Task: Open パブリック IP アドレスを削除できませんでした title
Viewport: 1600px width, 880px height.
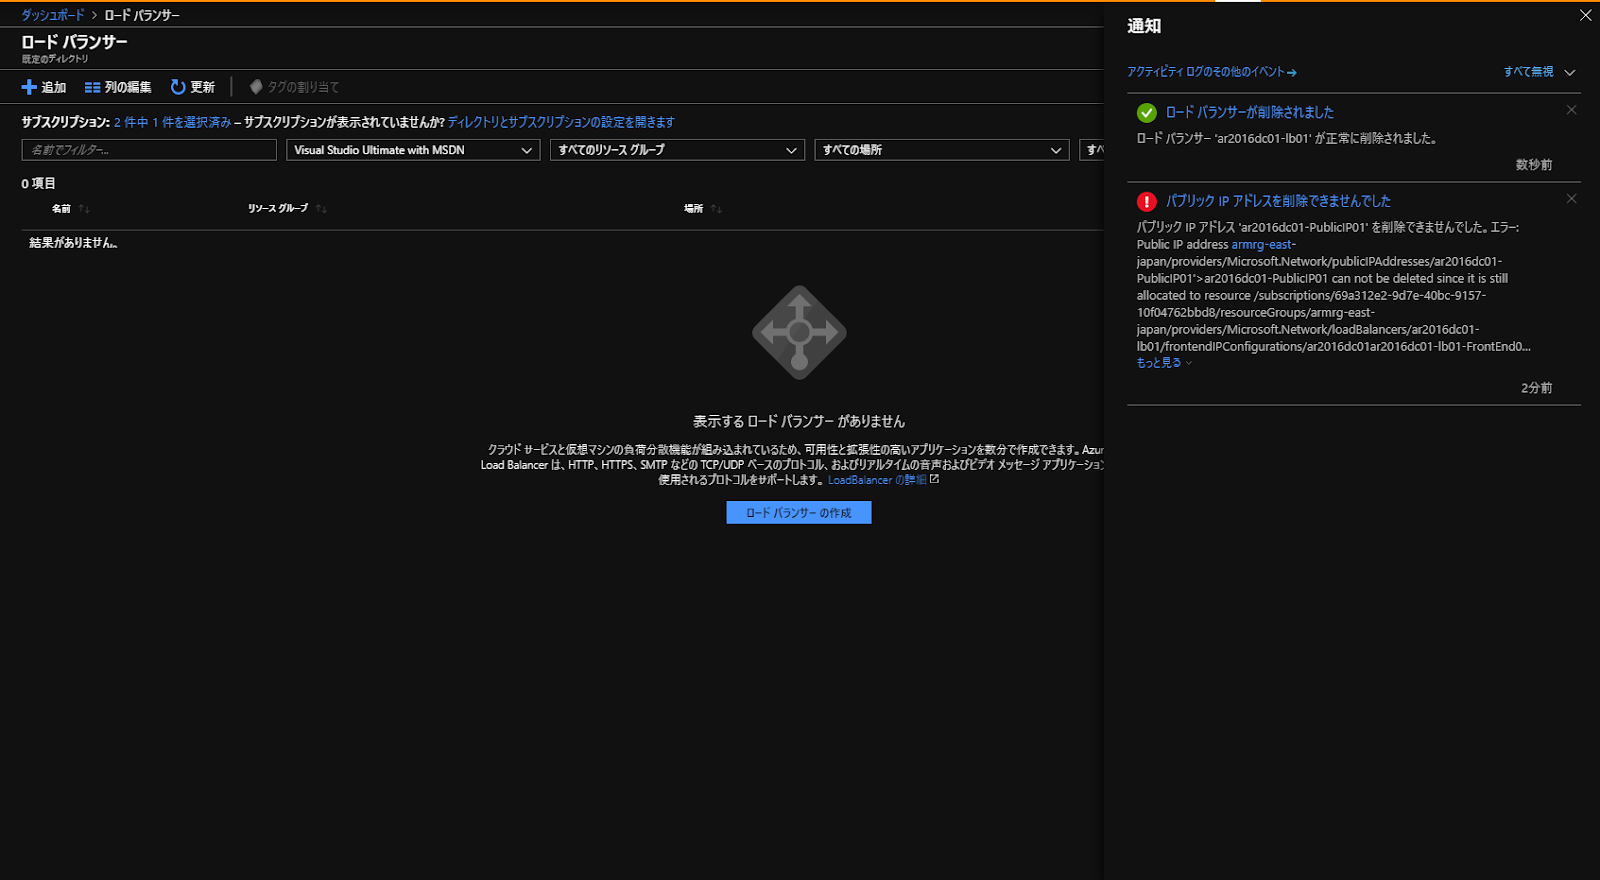Action: [1278, 201]
